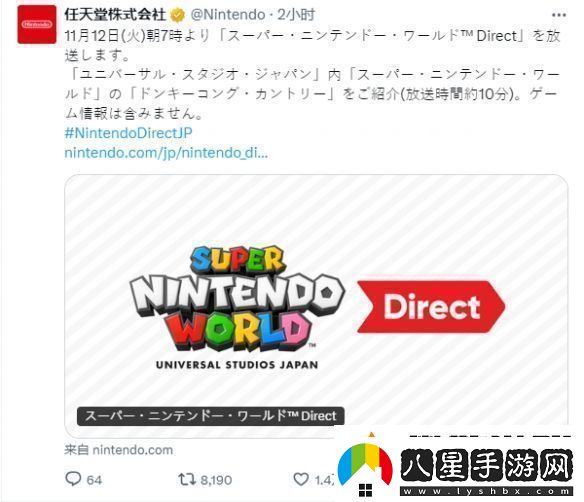This screenshot has height=502, width=584.
Task: Click the reply speech bubble icon
Action: coord(73,479)
